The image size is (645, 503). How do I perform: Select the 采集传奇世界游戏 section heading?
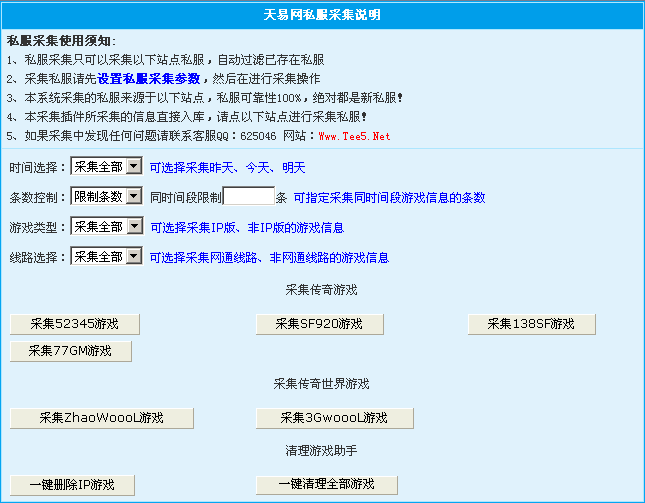[x=322, y=384]
